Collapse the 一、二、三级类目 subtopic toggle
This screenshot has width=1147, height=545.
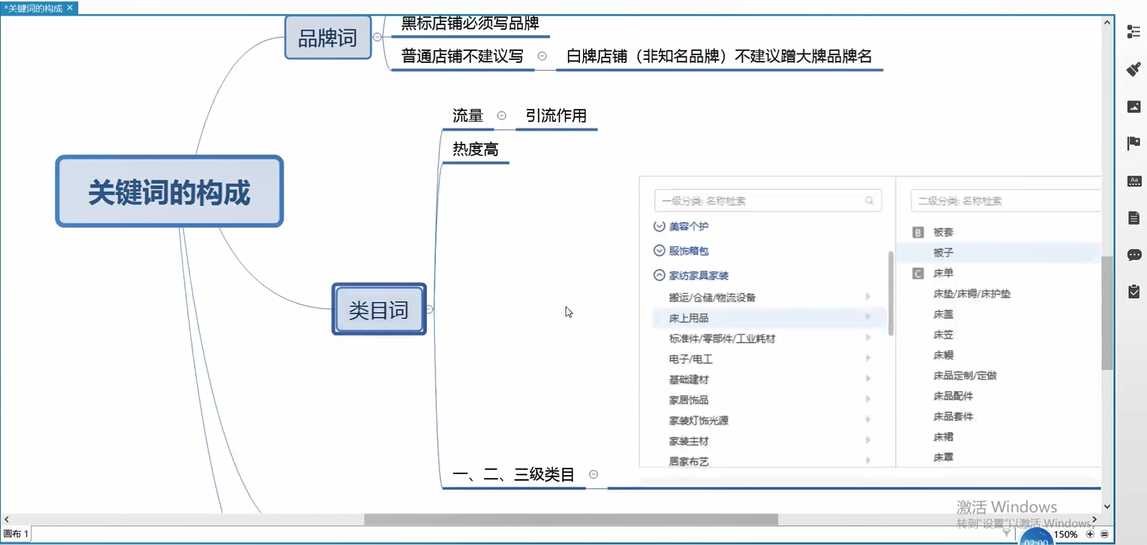[594, 474]
